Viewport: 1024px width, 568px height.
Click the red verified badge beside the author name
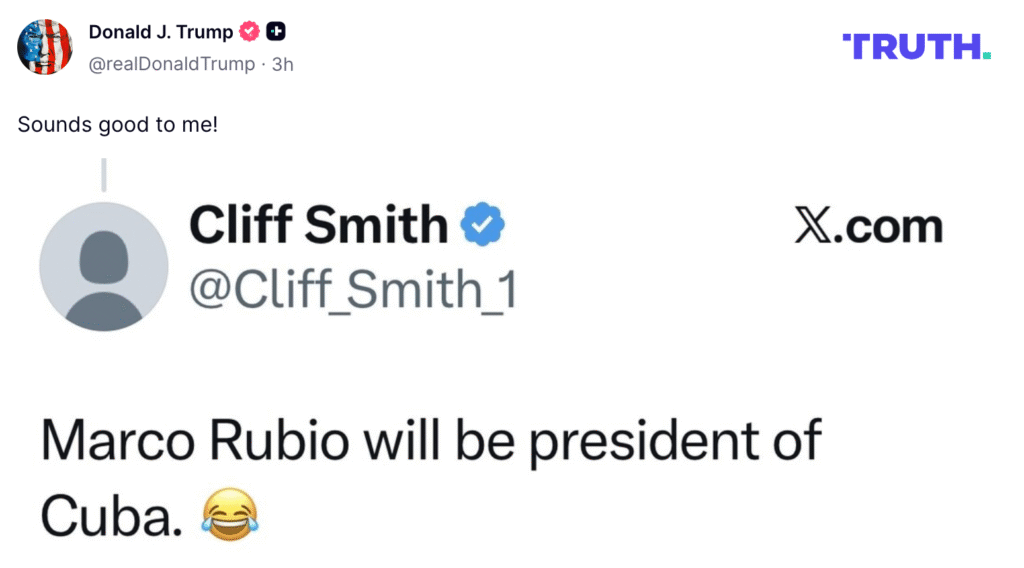coord(249,32)
